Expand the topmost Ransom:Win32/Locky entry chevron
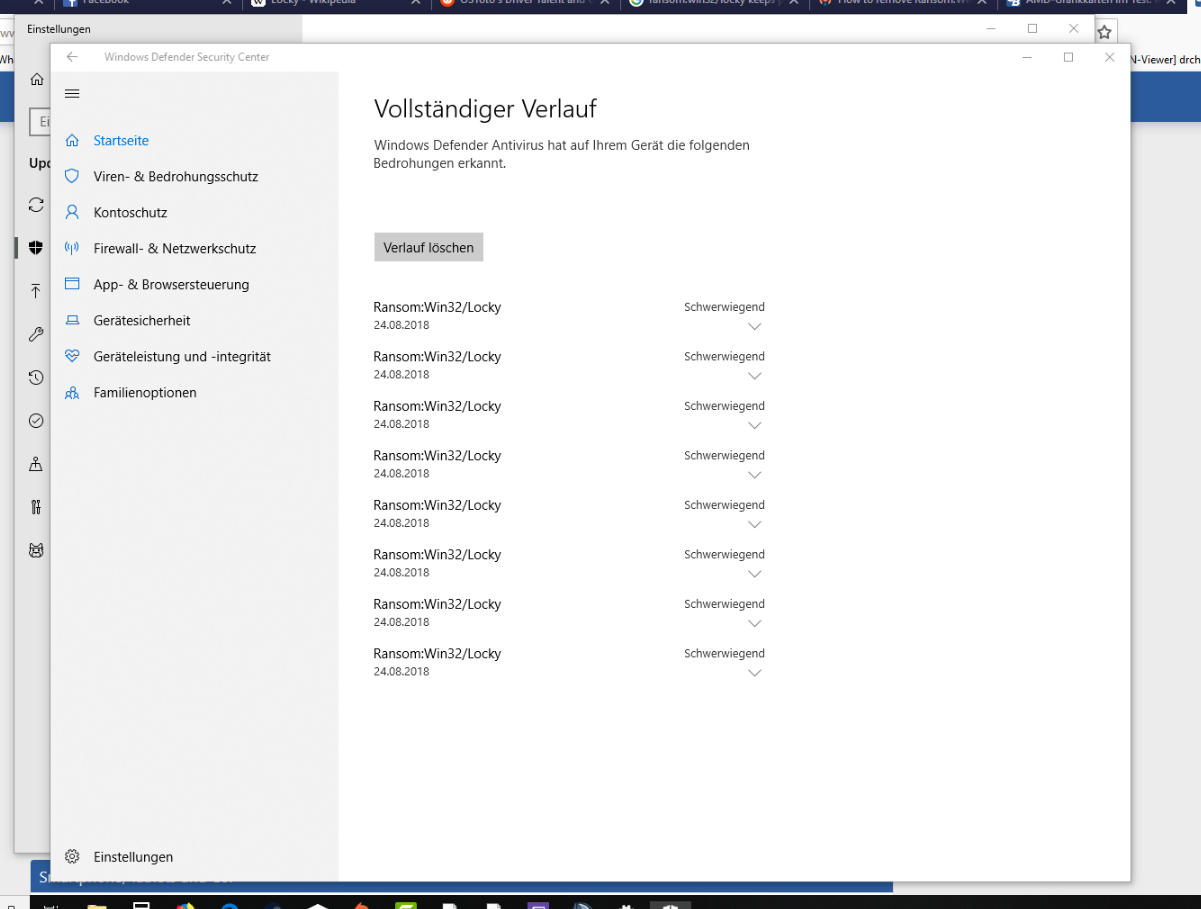This screenshot has width=1201, height=909. click(755, 326)
